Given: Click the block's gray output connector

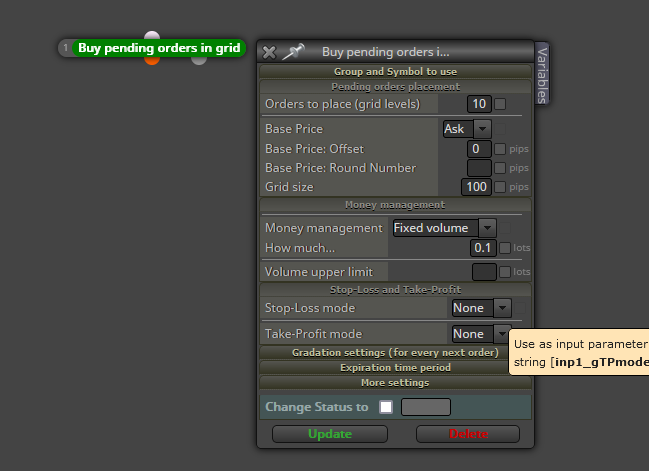Looking at the screenshot, I should click(x=199, y=60).
